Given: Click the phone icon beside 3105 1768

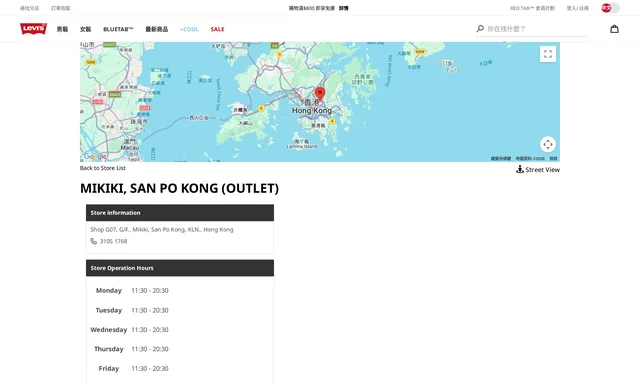Looking at the screenshot, I should point(93,241).
